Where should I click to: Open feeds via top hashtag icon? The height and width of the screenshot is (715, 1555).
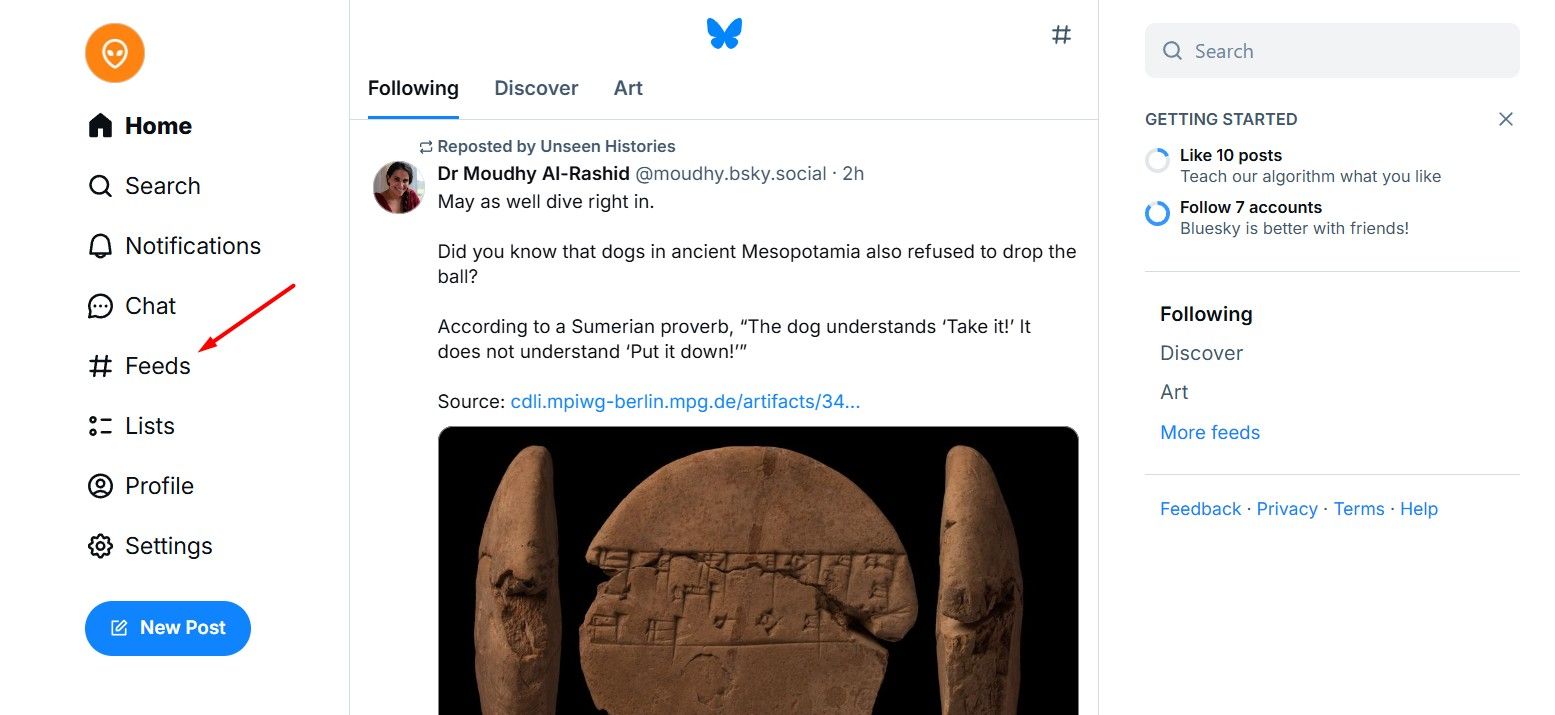coord(1061,35)
